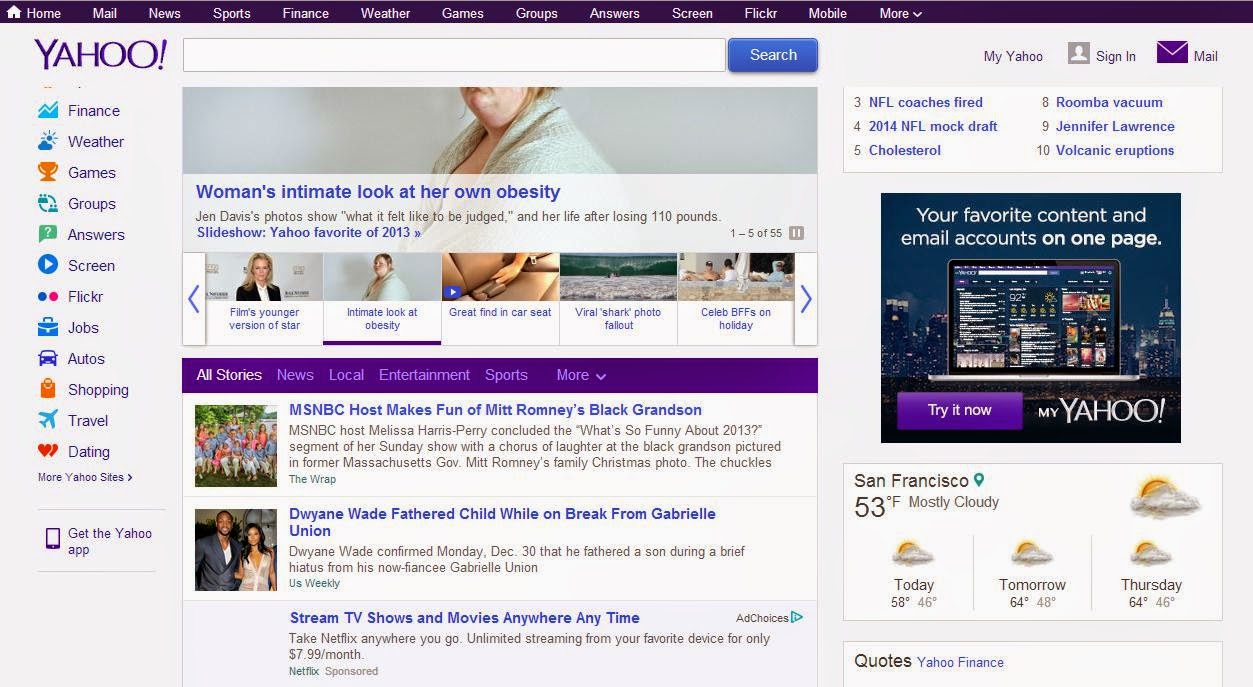This screenshot has width=1253, height=687.
Task: Open the purple Mail envelope icon
Action: pyautogui.click(x=1172, y=52)
